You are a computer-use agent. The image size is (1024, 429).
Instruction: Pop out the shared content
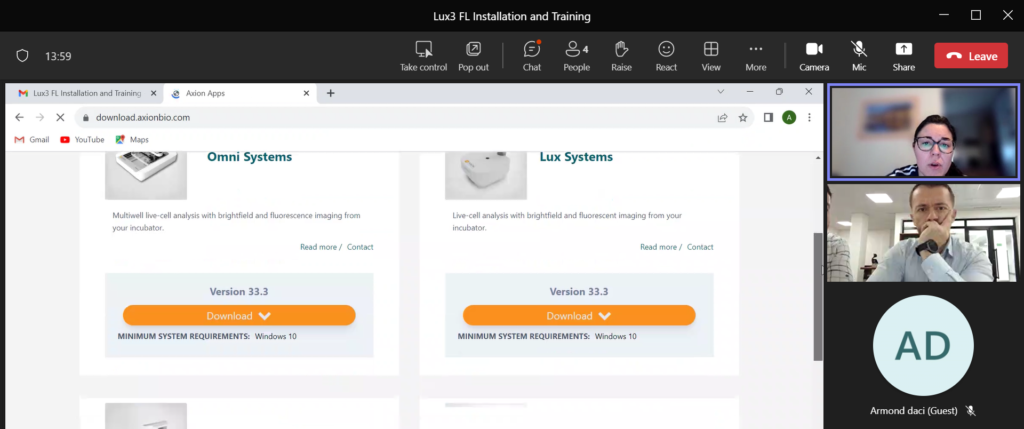pos(473,56)
